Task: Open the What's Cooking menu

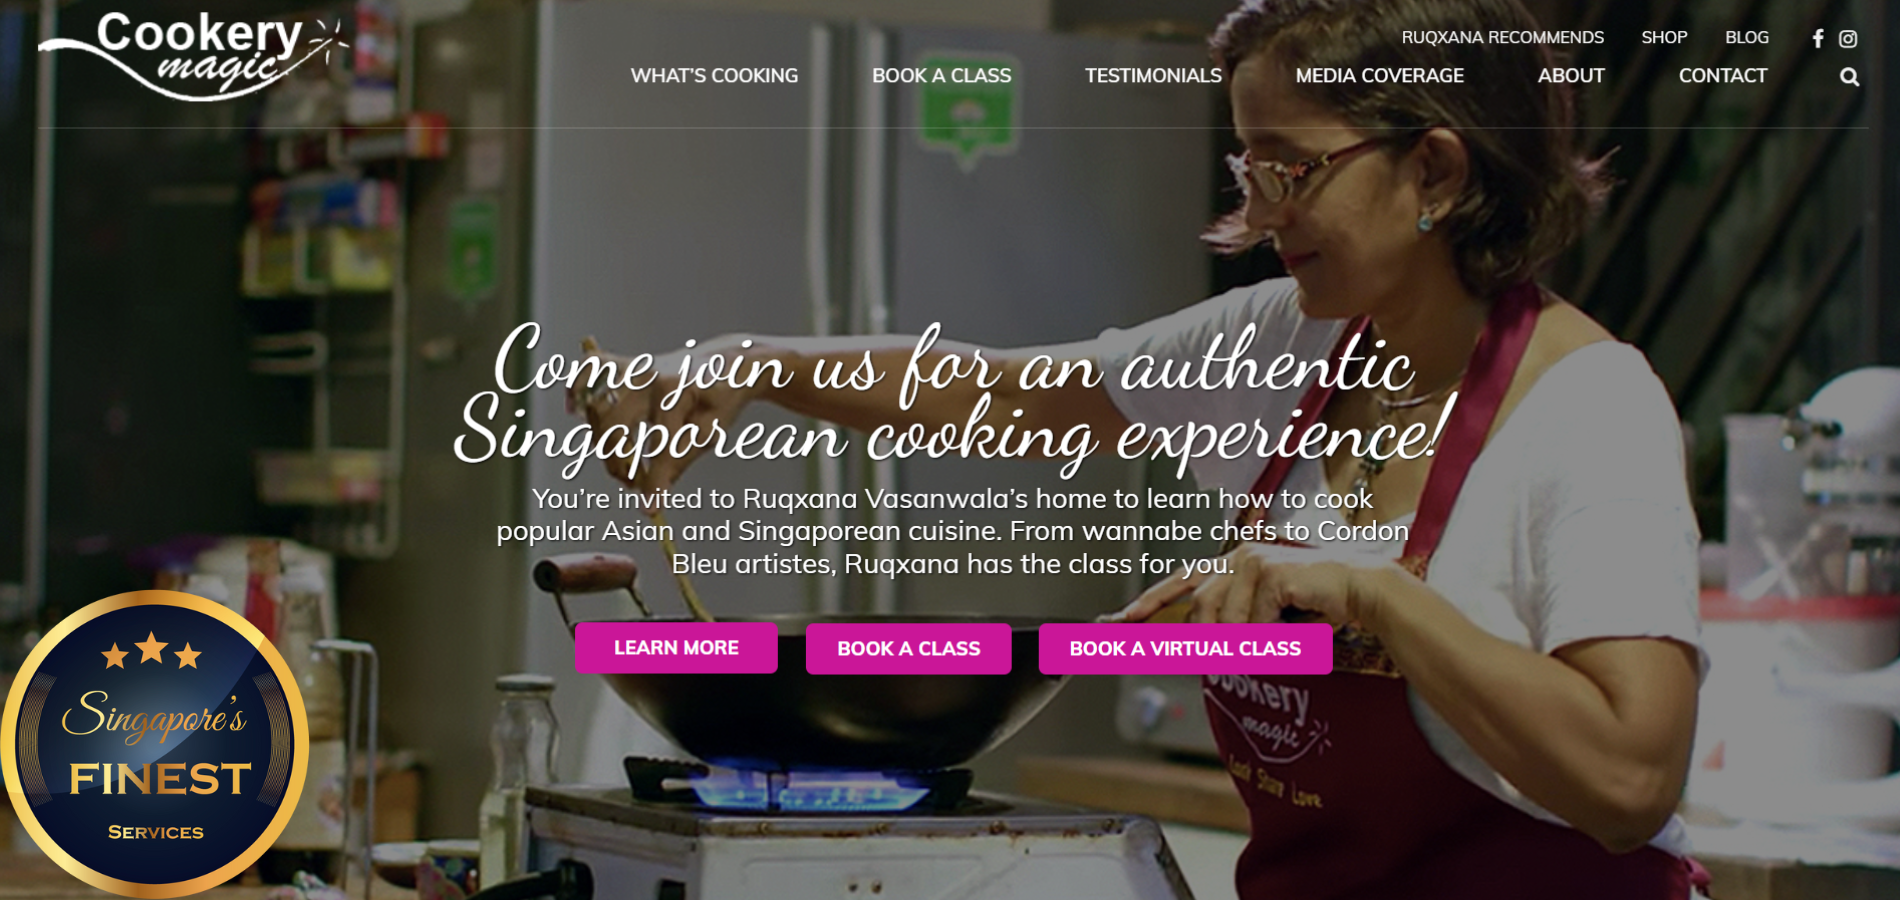Action: (714, 76)
